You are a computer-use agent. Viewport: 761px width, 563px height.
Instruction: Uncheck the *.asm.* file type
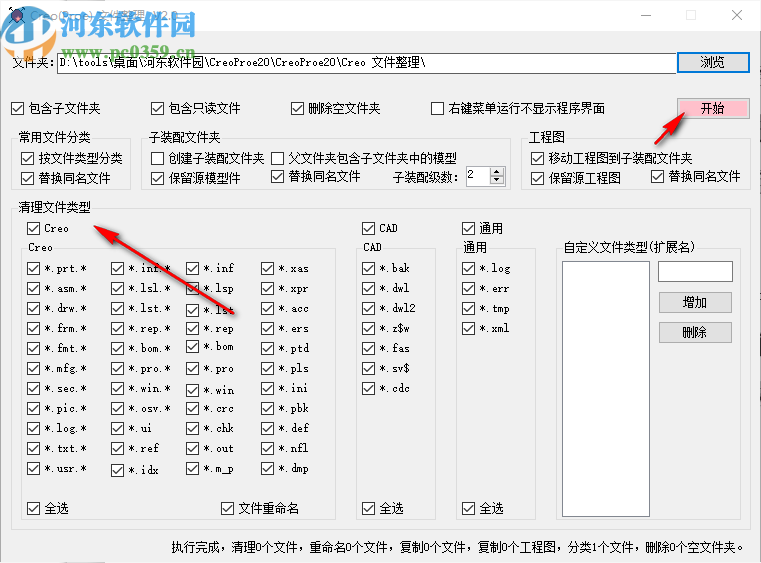pyautogui.click(x=33, y=288)
